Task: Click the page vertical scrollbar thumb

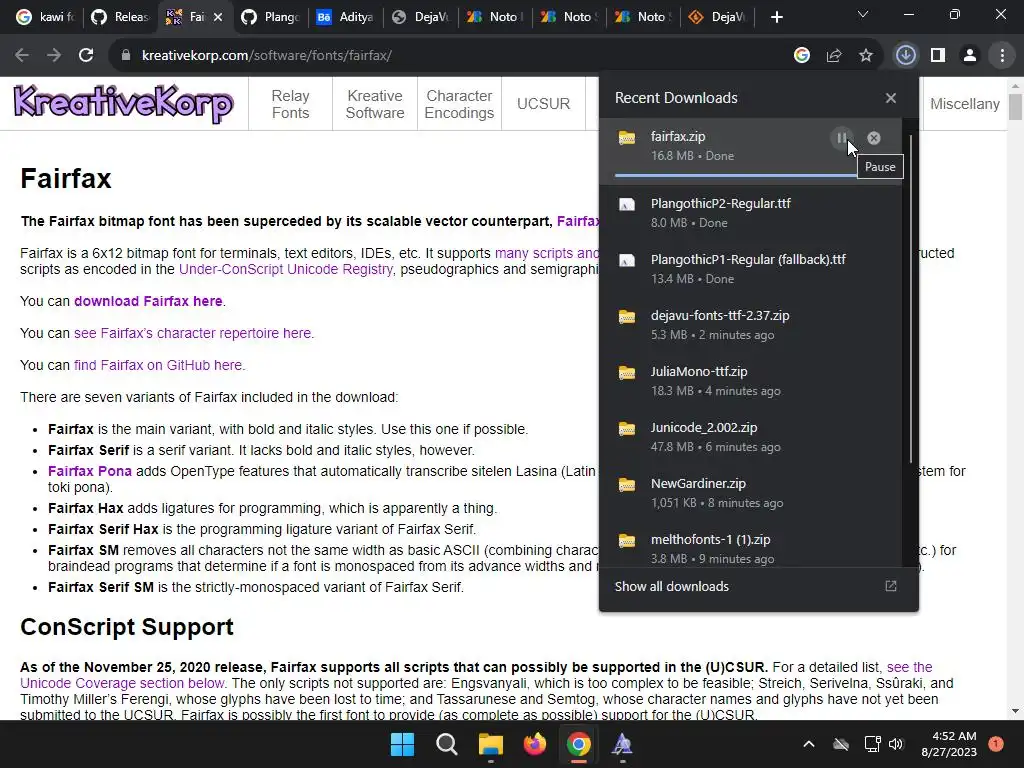Action: 1015,107
